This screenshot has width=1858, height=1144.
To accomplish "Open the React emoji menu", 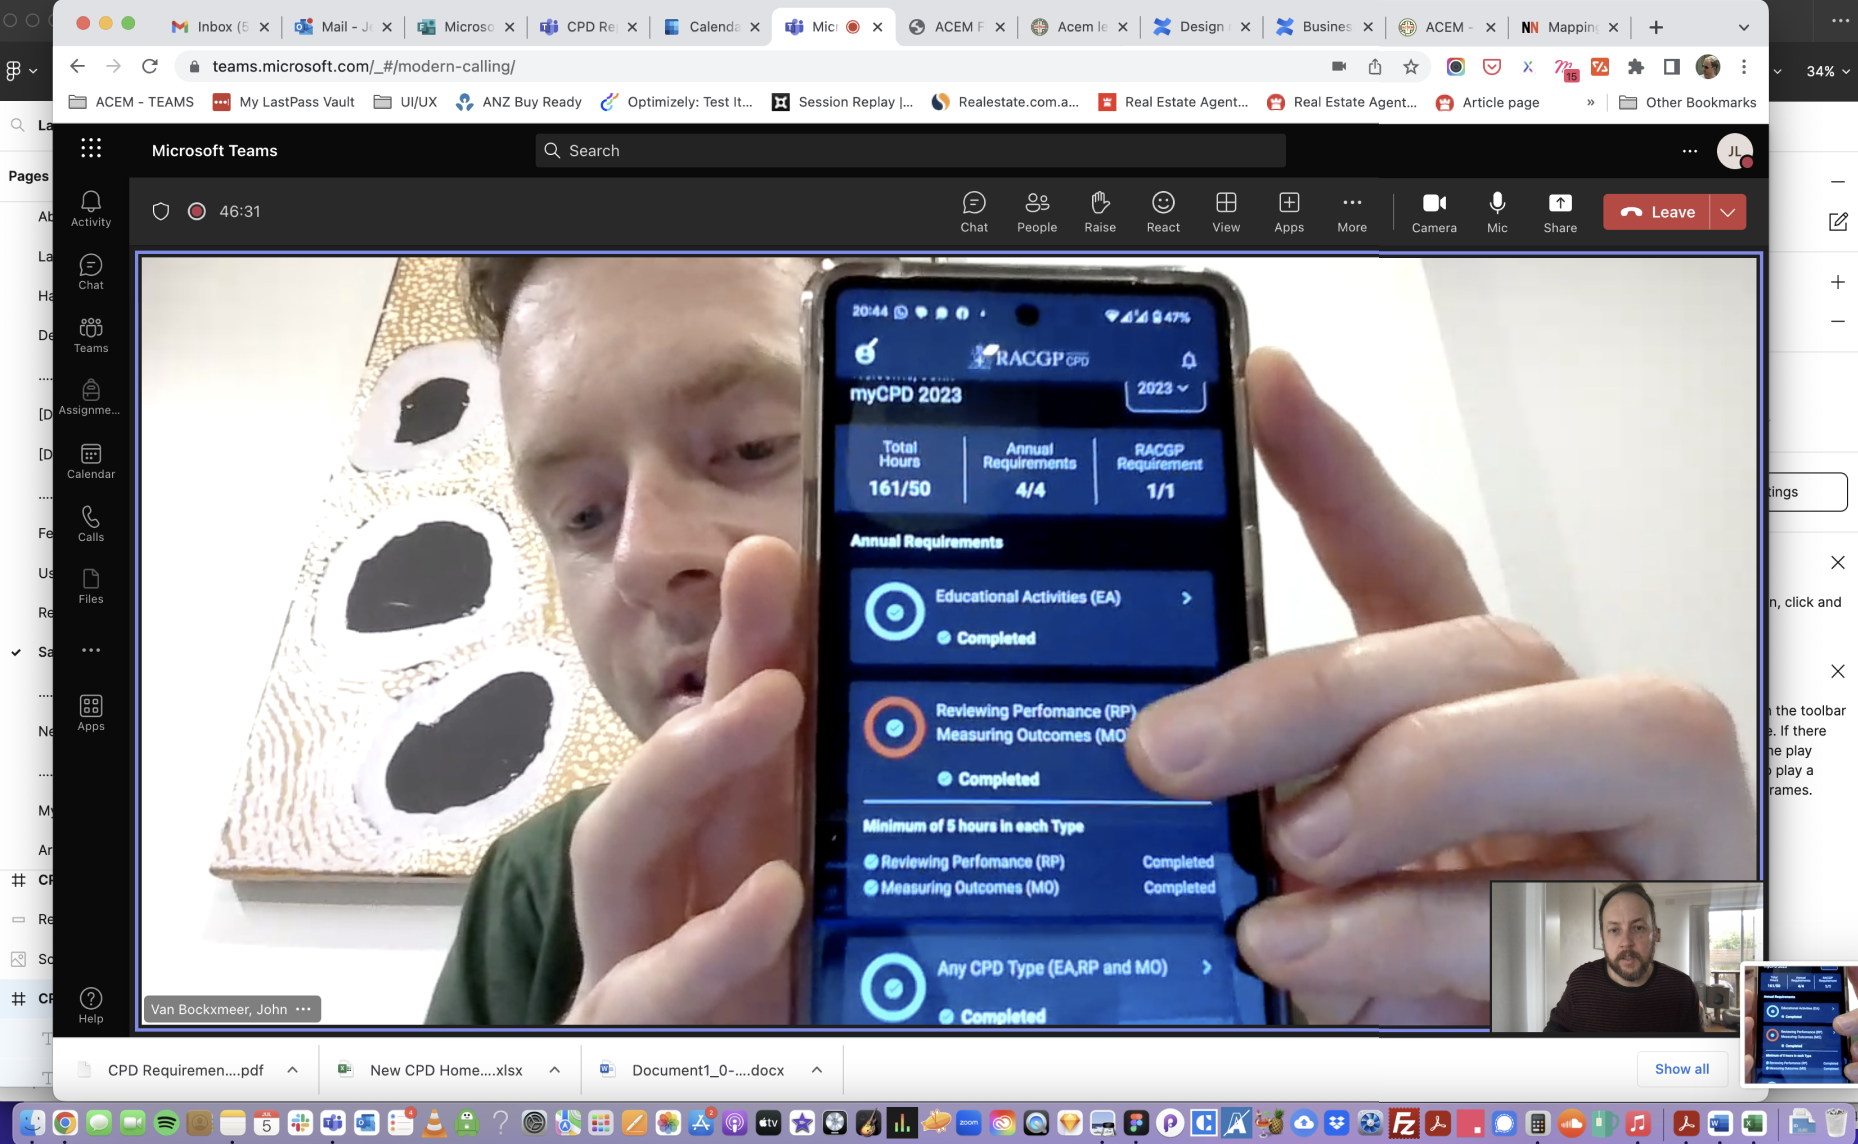I will pos(1163,212).
